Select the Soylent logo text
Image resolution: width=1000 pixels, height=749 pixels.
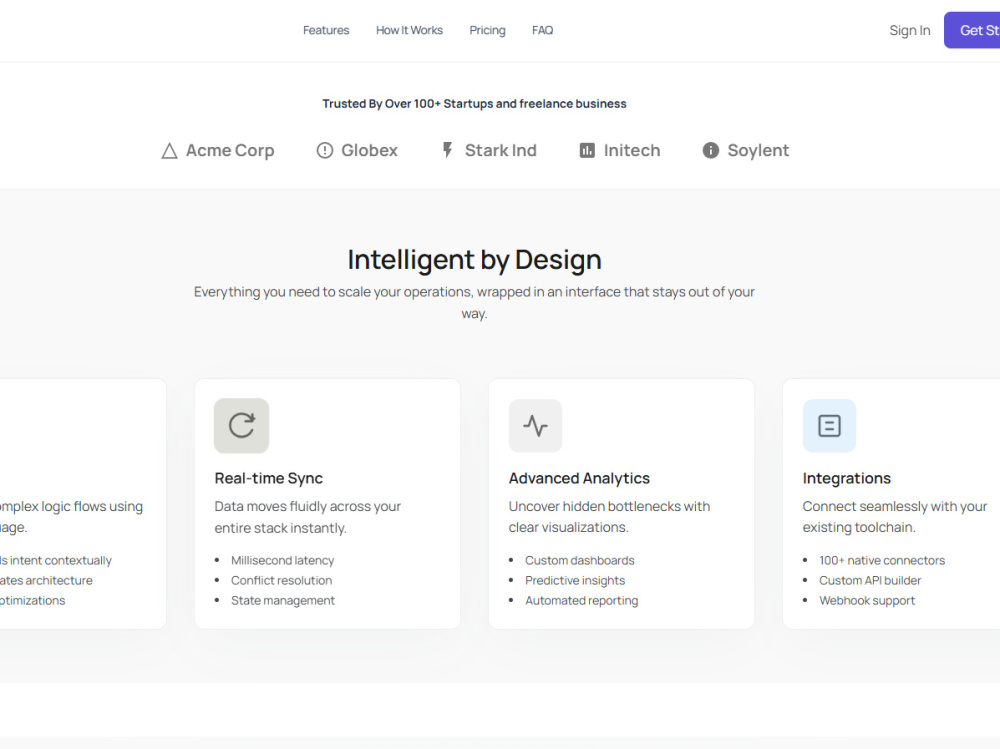click(758, 151)
